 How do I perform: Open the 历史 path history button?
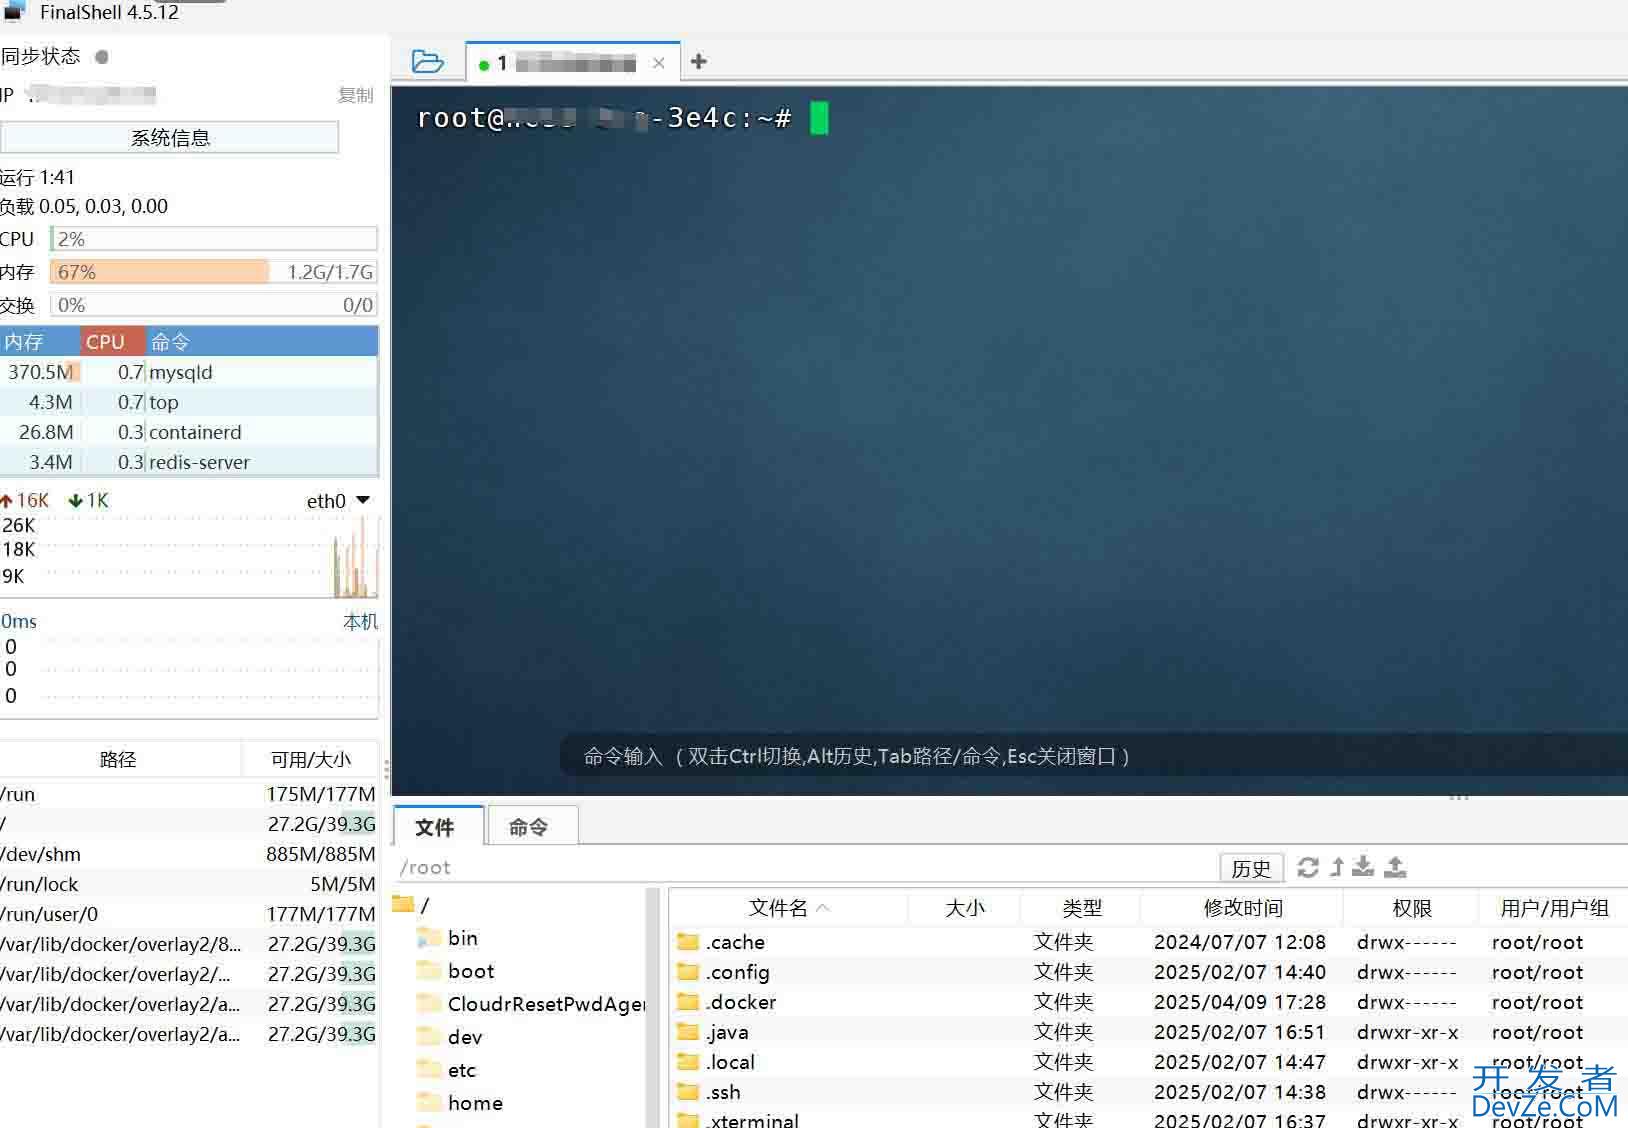pos(1250,868)
